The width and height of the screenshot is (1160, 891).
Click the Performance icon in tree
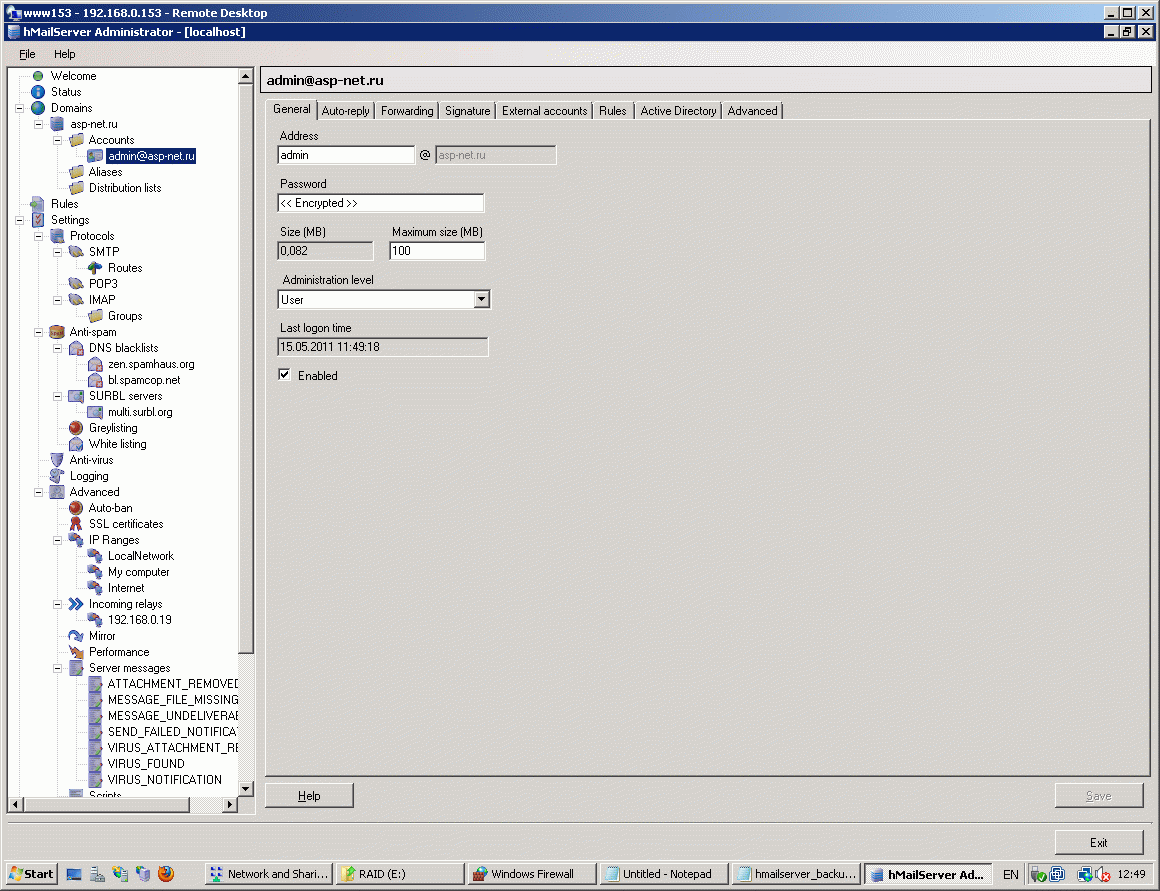pyautogui.click(x=75, y=652)
